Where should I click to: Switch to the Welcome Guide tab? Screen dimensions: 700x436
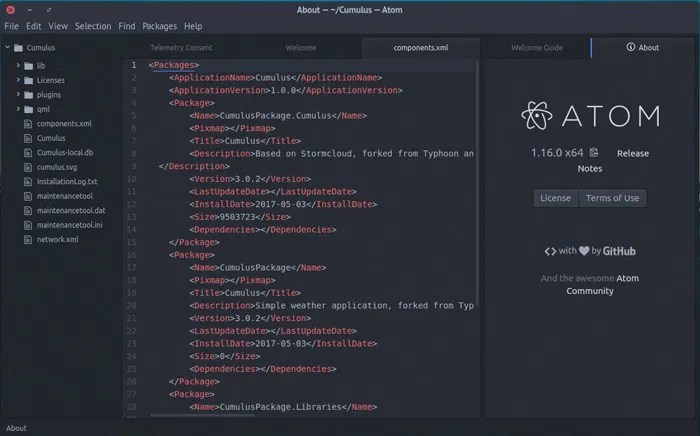click(536, 47)
